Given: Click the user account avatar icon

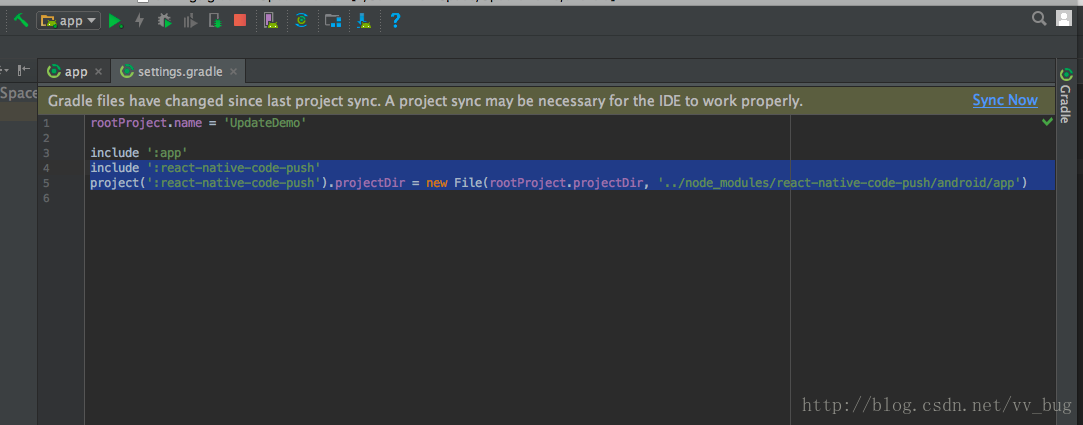Looking at the screenshot, I should click(1064, 19).
